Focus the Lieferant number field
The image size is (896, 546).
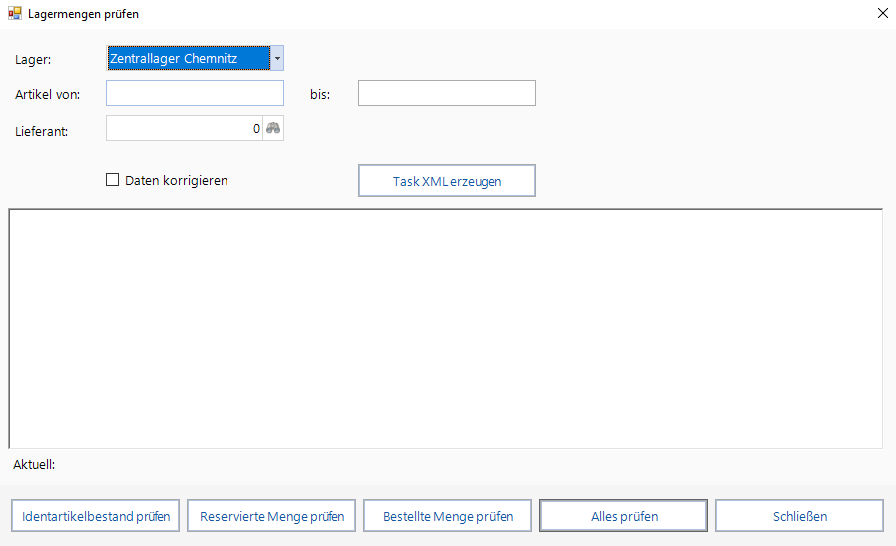(x=184, y=129)
